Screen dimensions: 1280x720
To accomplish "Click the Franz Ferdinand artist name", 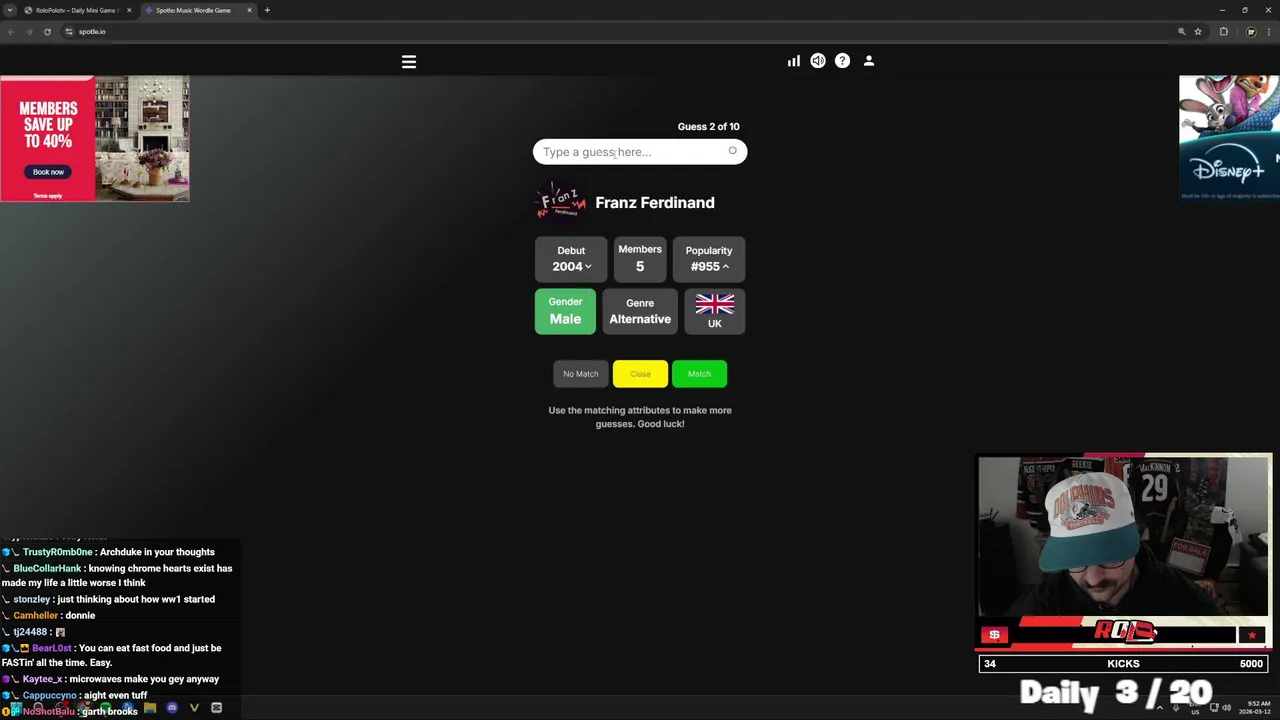I will [x=655, y=202].
